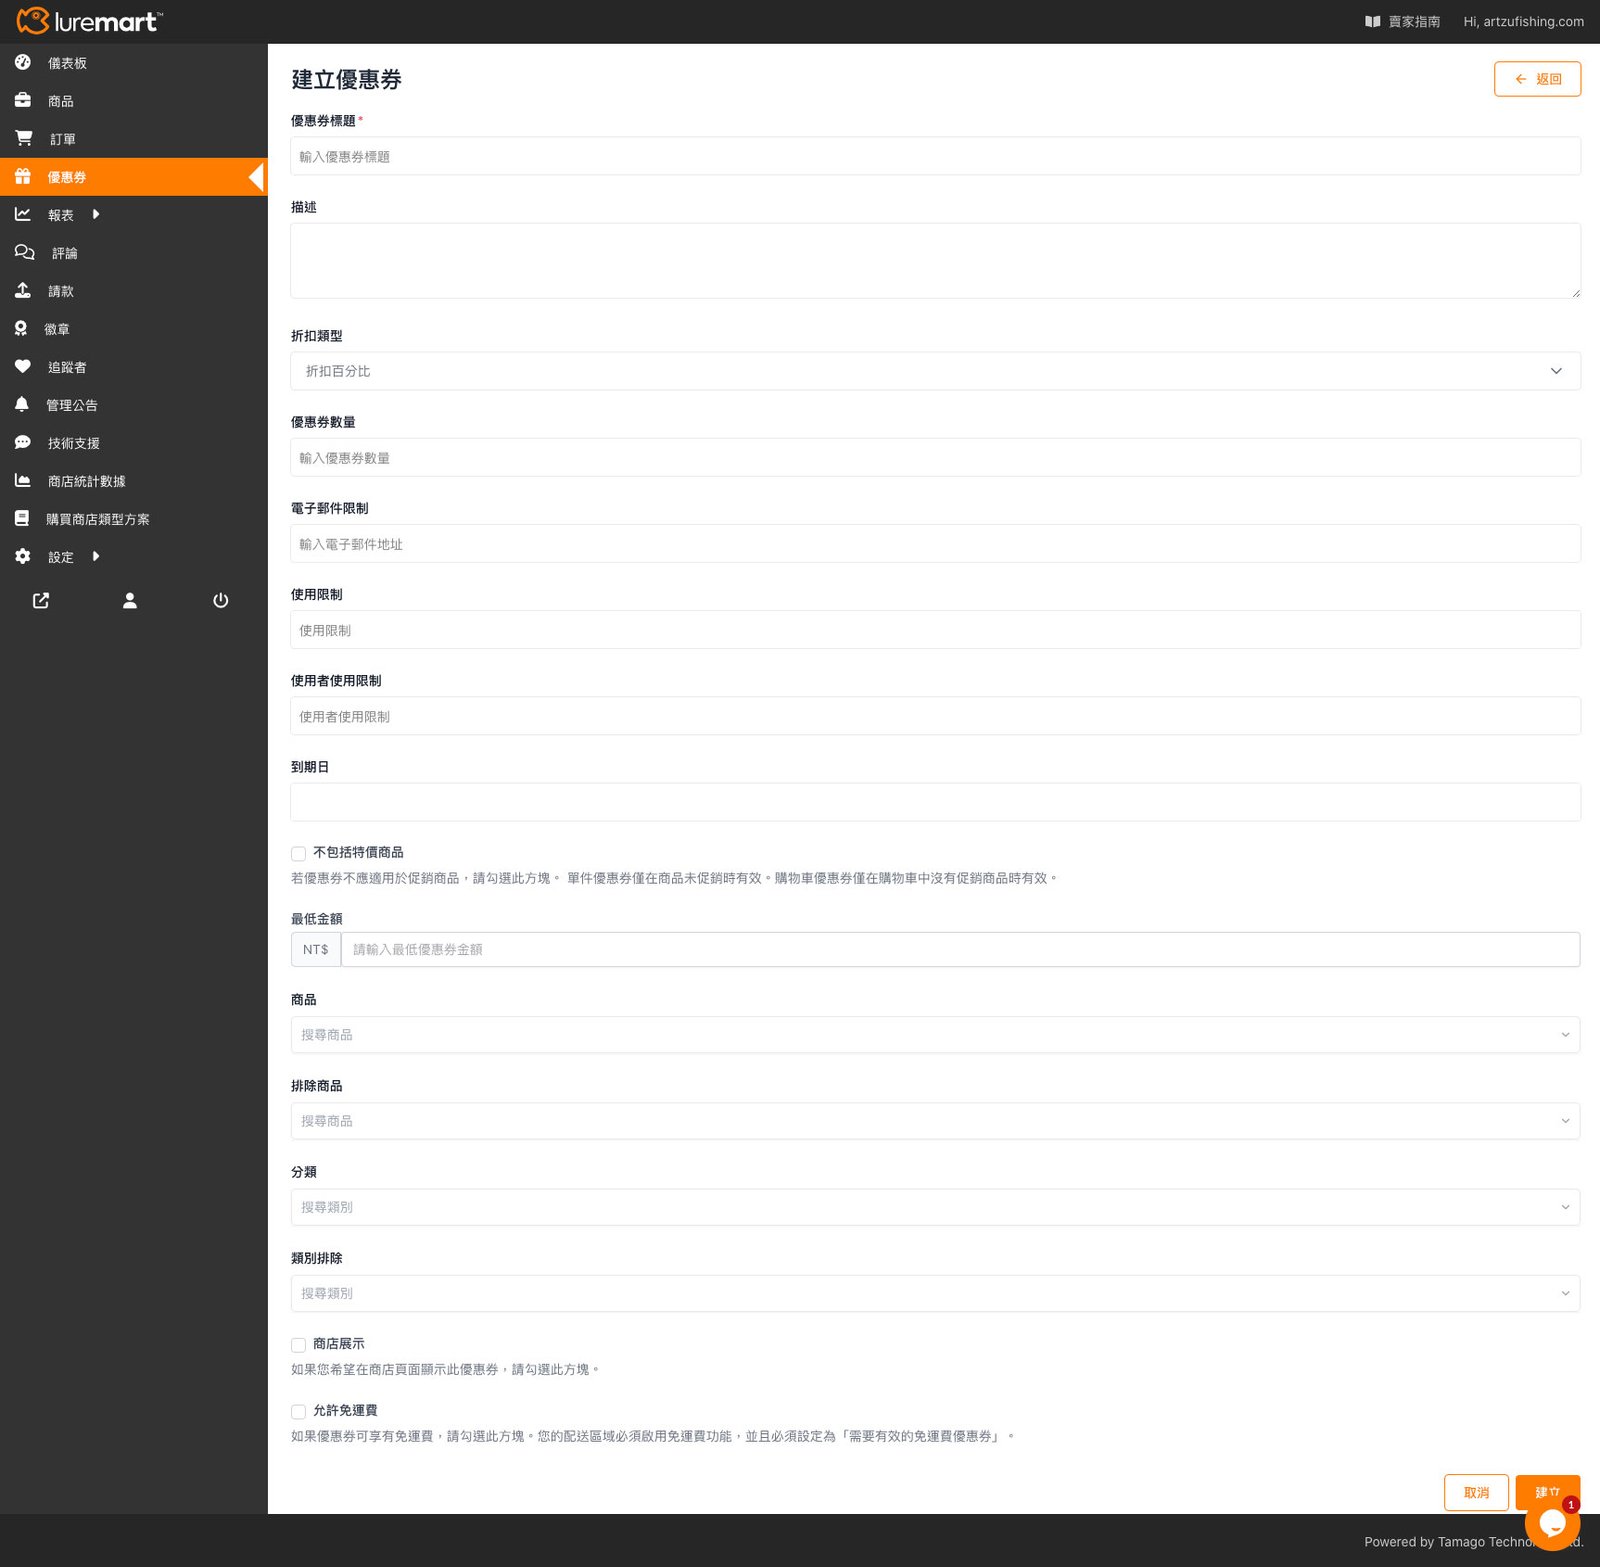Open the 分類 search category dropdown
Screen dimensions: 1600x1567
pyautogui.click(x=934, y=1207)
